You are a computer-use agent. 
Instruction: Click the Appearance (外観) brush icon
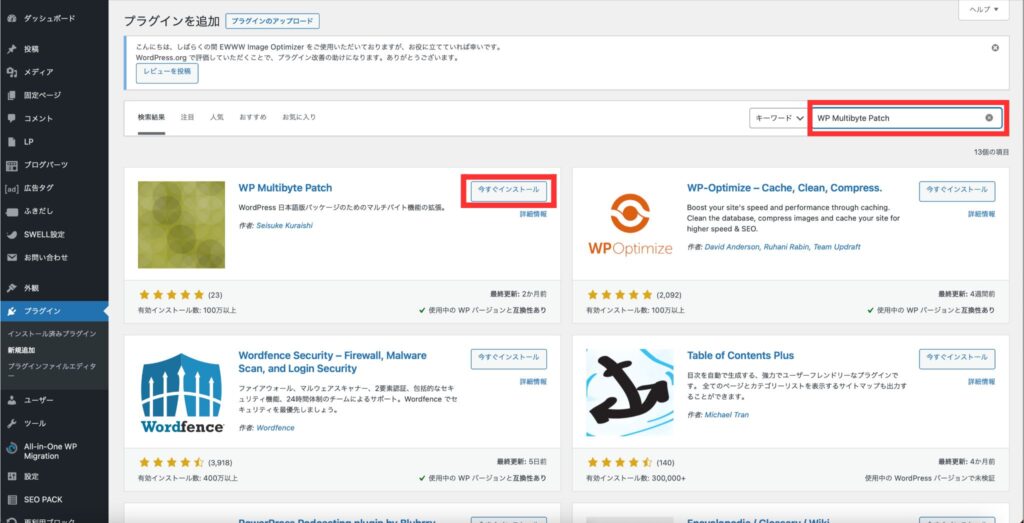tap(11, 288)
